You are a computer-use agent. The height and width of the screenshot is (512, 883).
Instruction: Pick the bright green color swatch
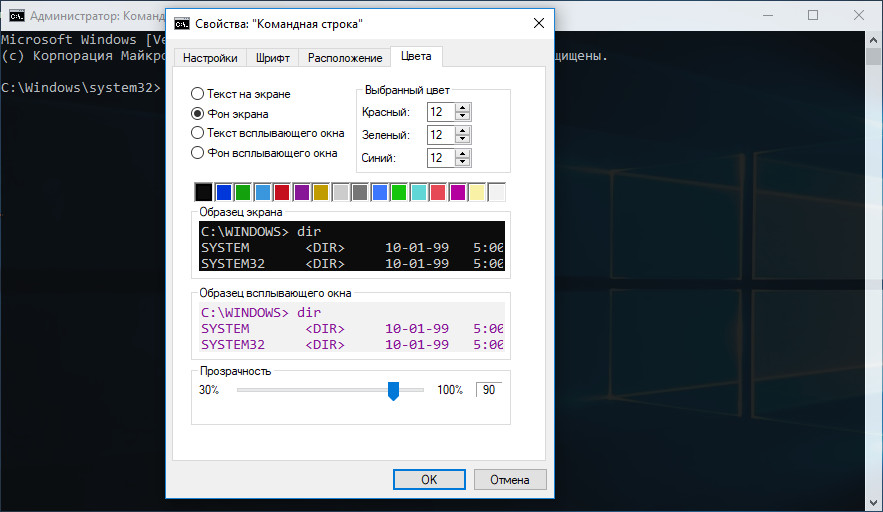pos(399,192)
